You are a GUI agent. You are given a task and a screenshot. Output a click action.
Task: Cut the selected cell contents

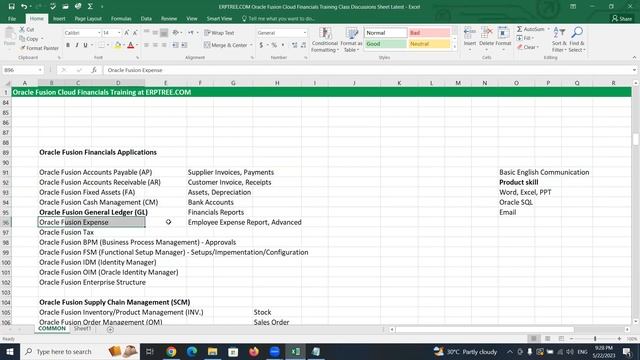tap(27, 29)
